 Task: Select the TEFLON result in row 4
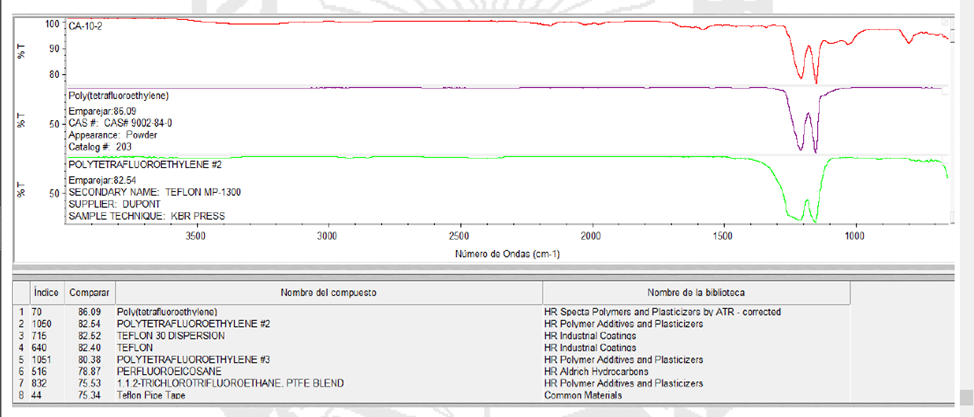pos(135,348)
